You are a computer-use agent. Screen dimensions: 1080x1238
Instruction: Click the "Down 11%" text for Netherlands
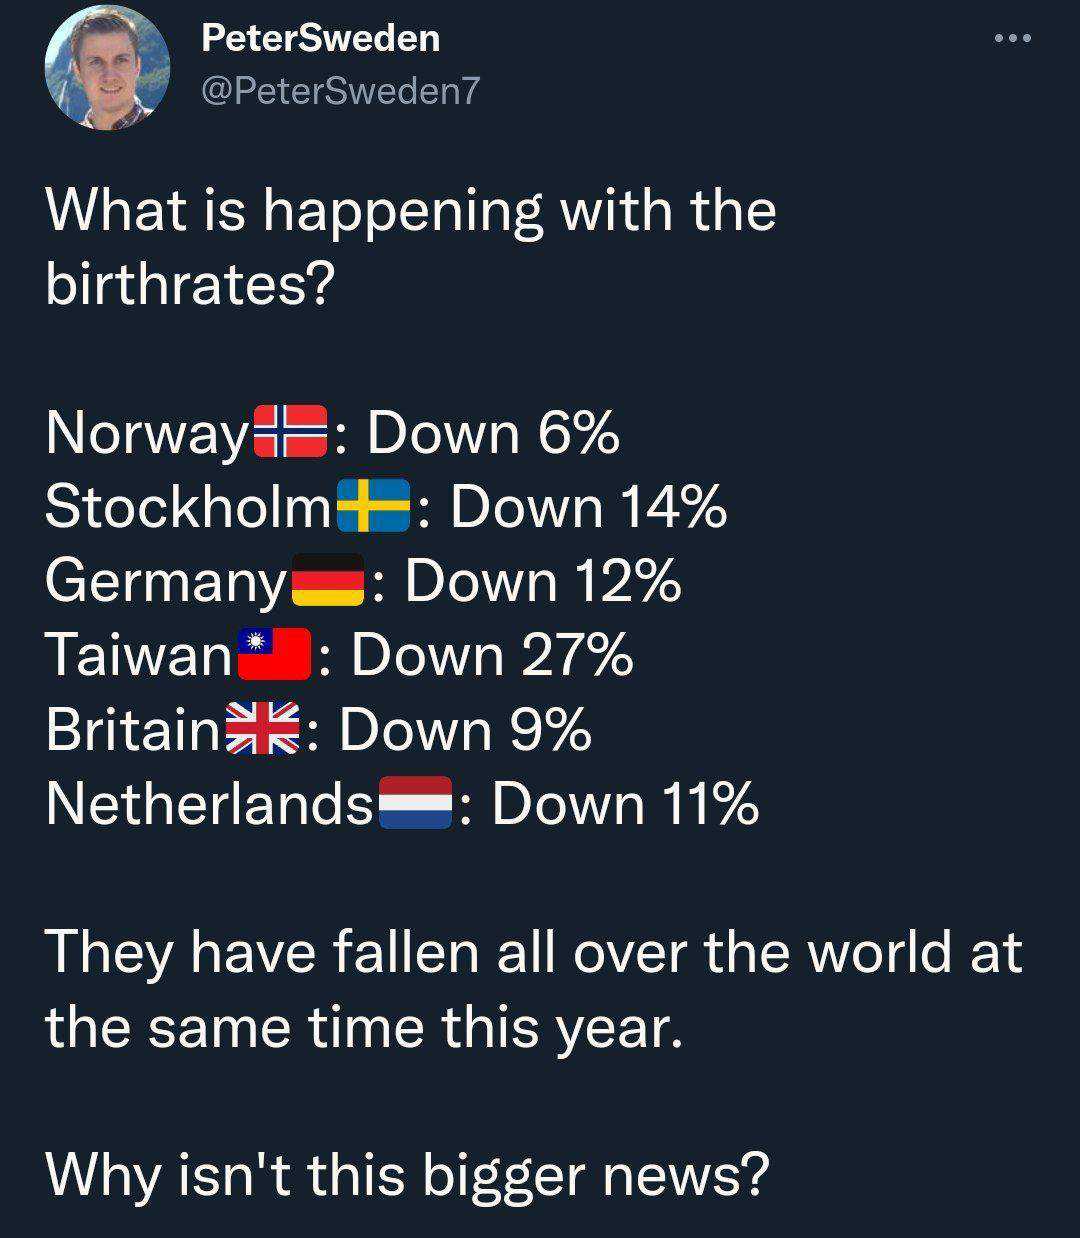(625, 802)
